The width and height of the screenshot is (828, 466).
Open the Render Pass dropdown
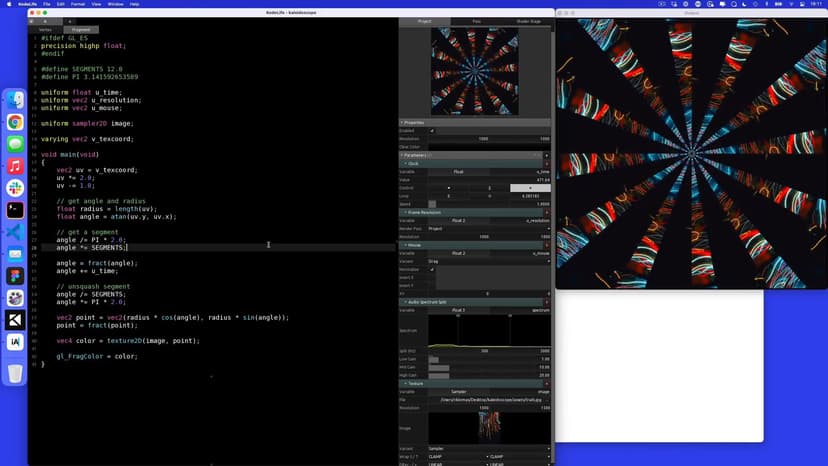click(489, 228)
